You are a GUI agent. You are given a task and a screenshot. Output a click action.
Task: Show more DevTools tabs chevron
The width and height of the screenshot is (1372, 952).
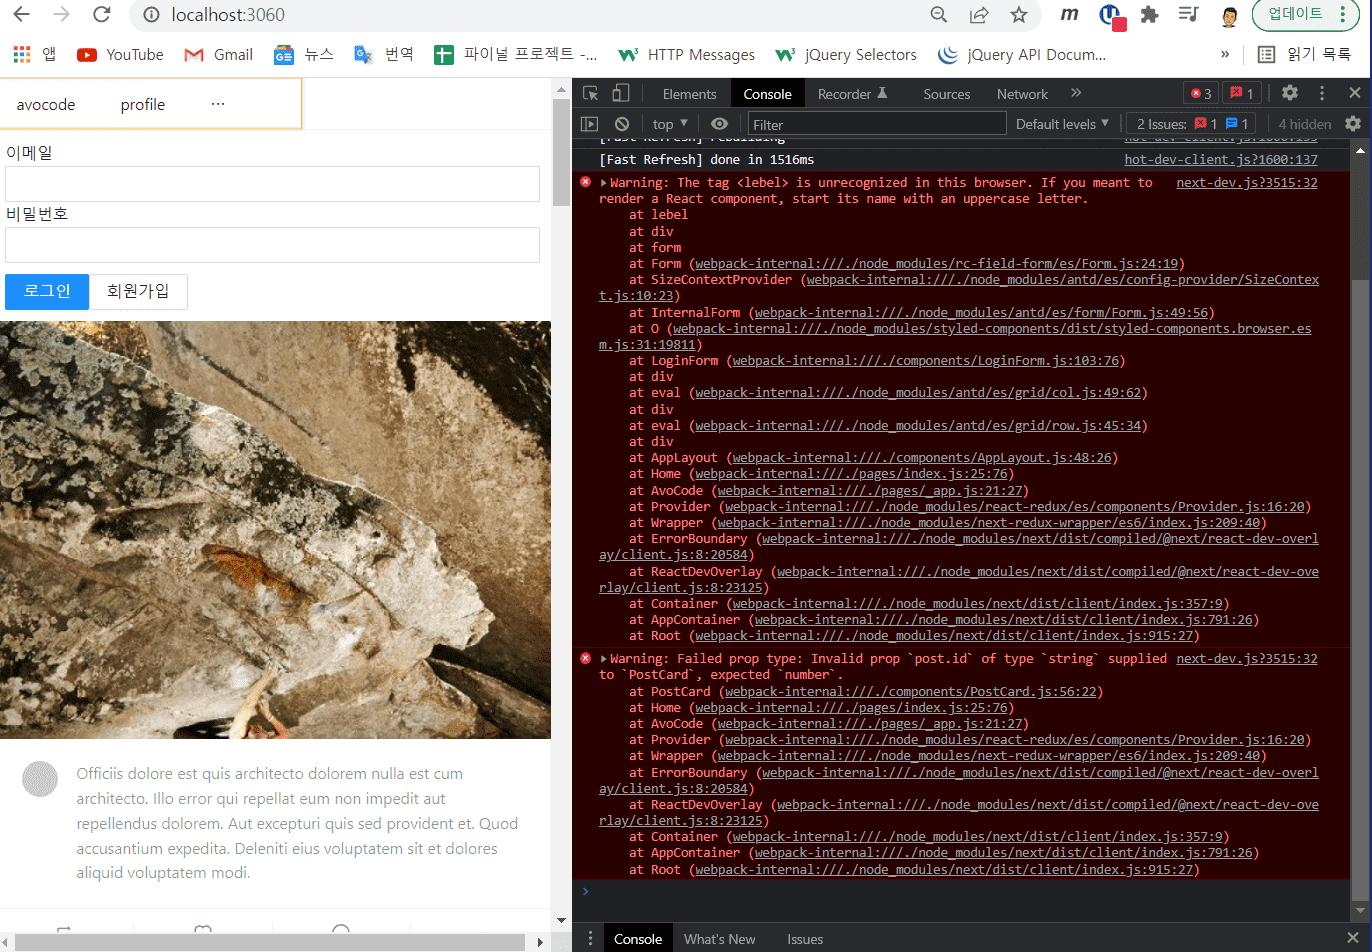click(1076, 93)
